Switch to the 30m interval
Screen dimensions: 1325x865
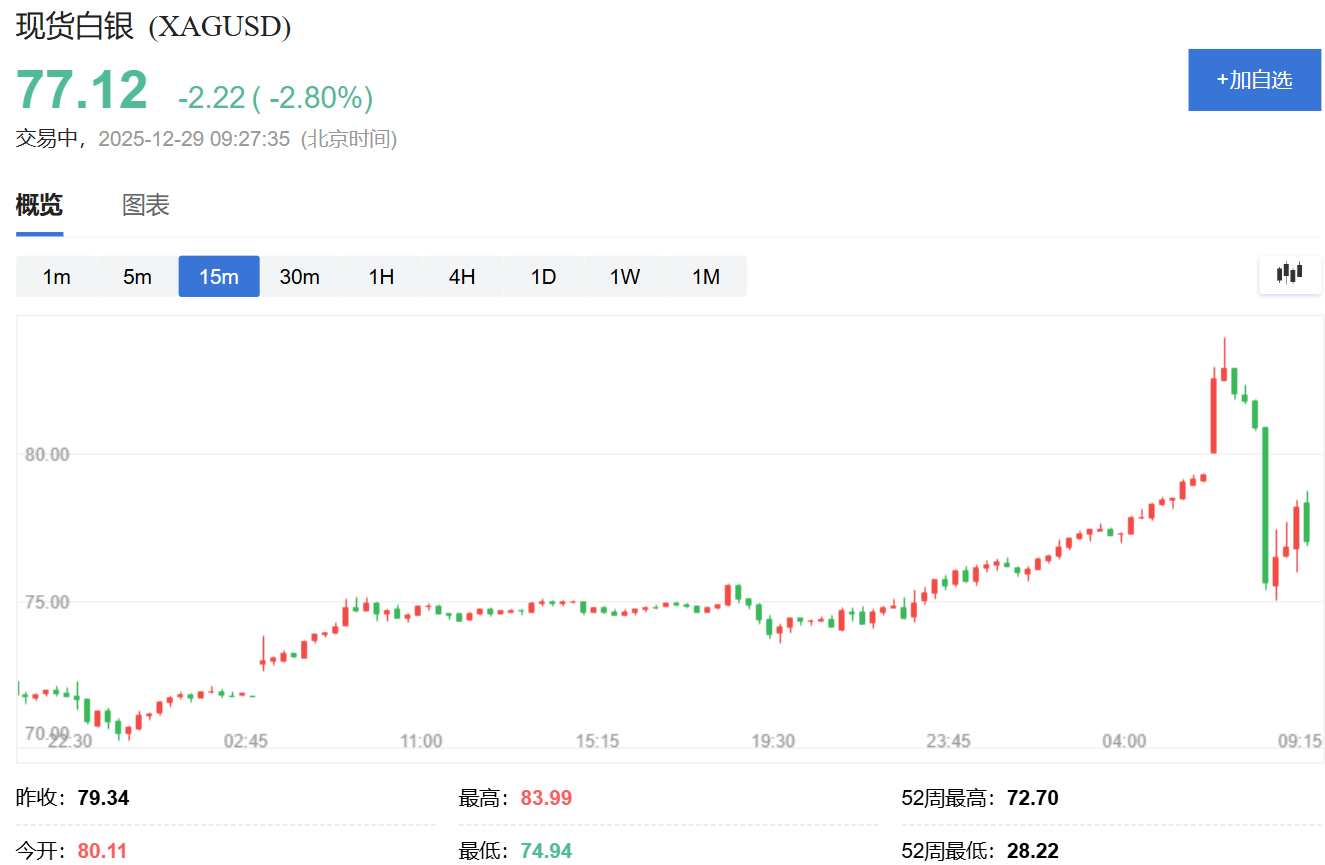coord(300,277)
